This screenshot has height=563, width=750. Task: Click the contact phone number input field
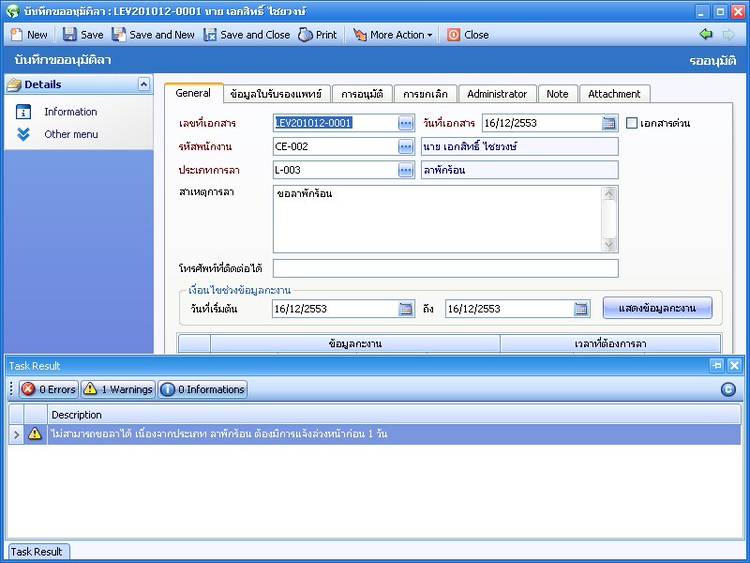point(445,268)
